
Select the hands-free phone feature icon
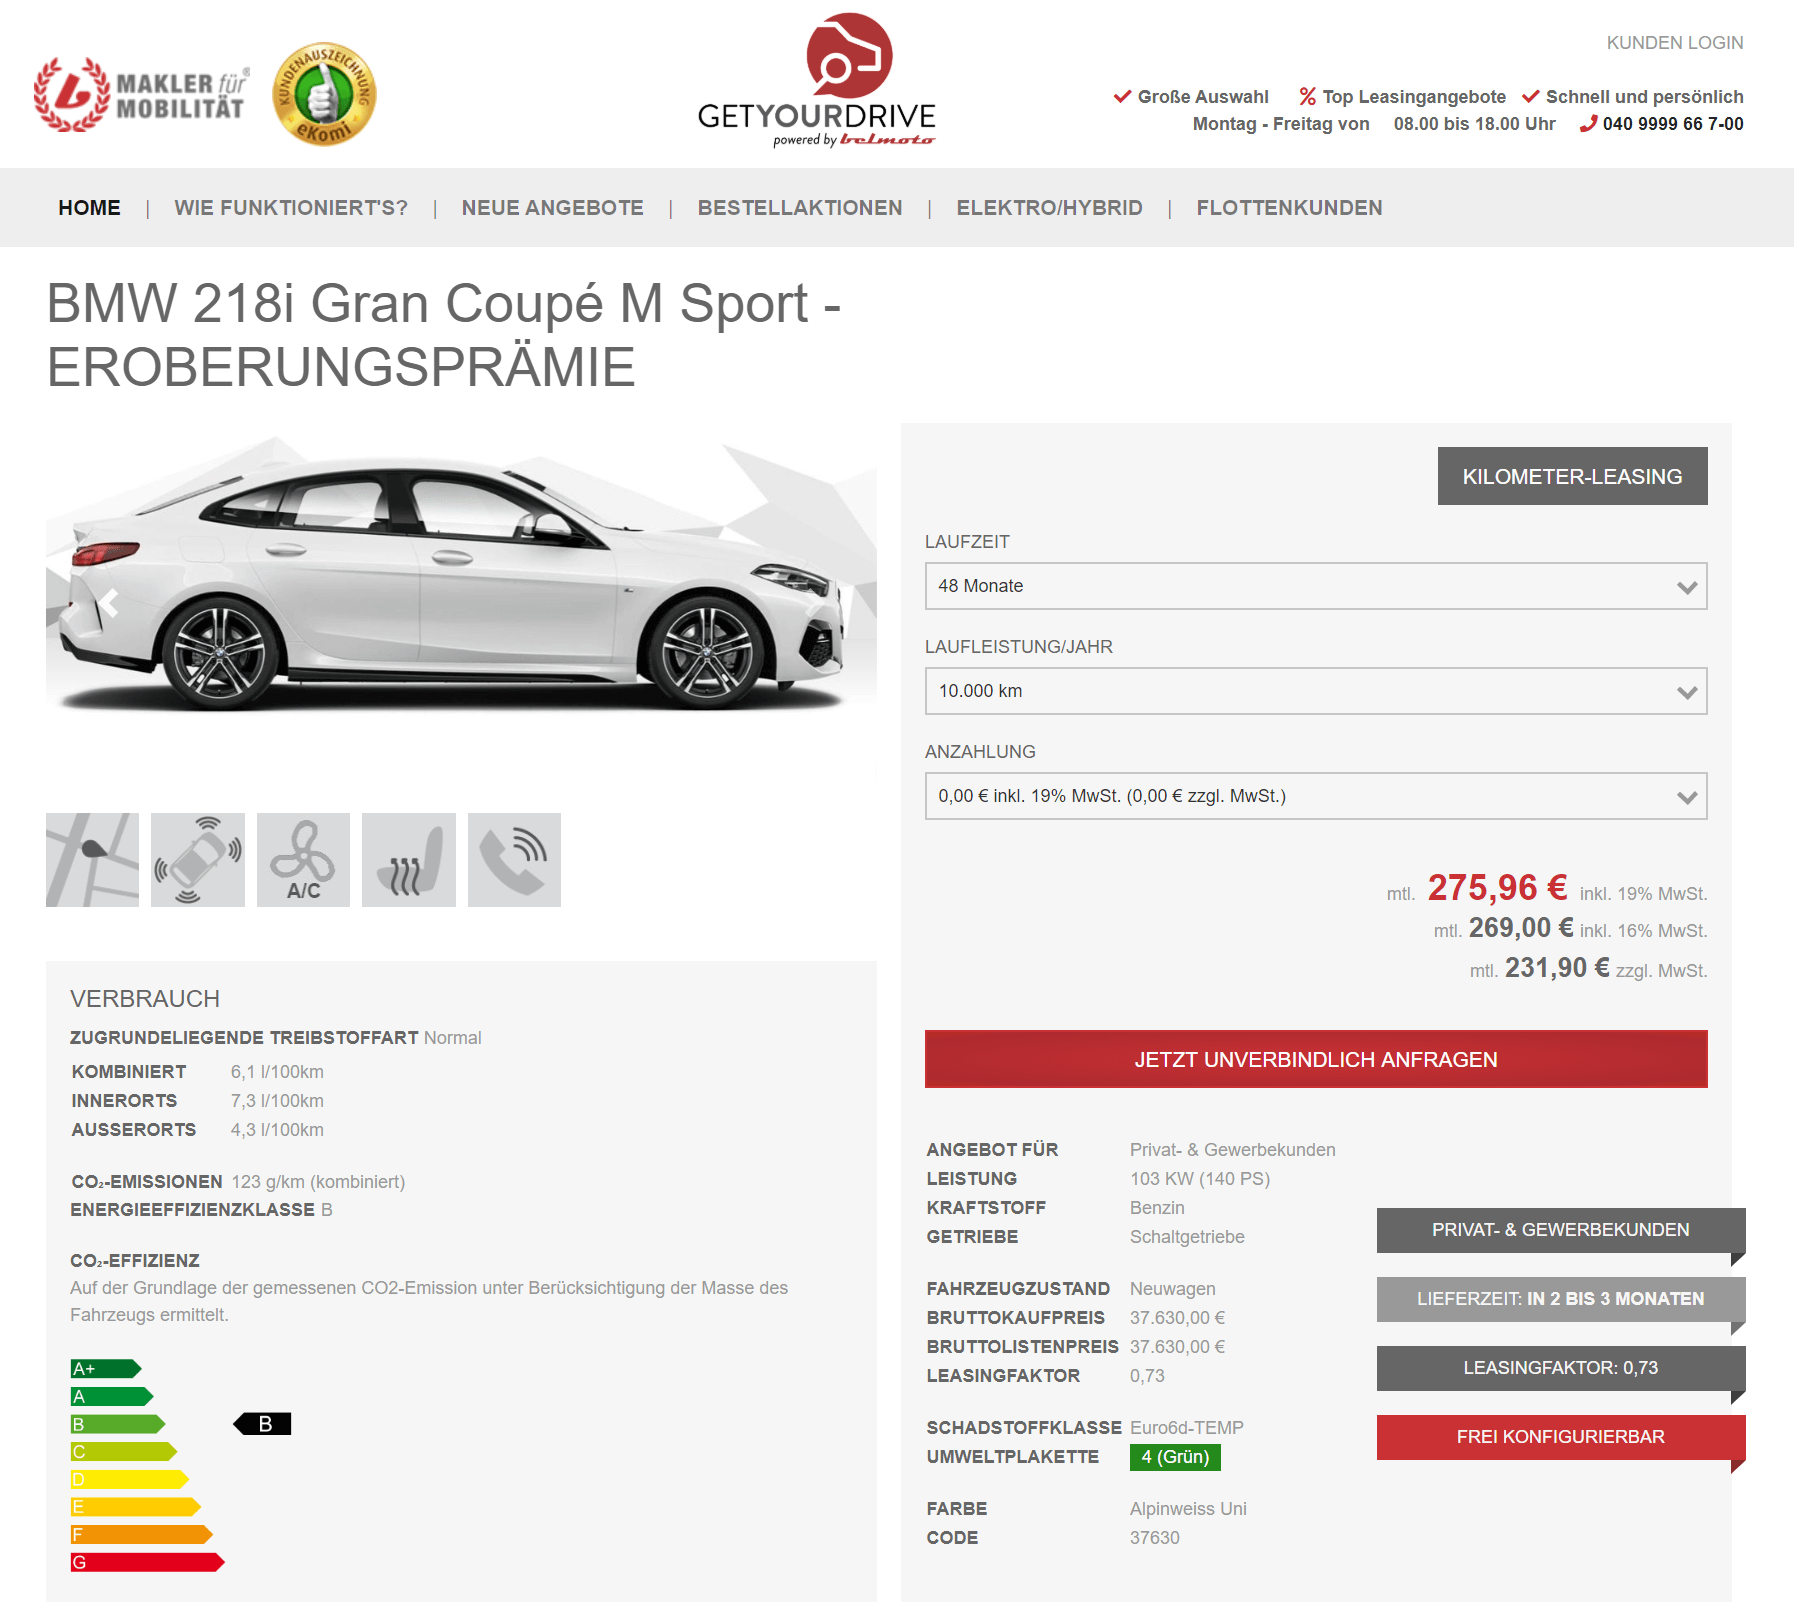[514, 860]
